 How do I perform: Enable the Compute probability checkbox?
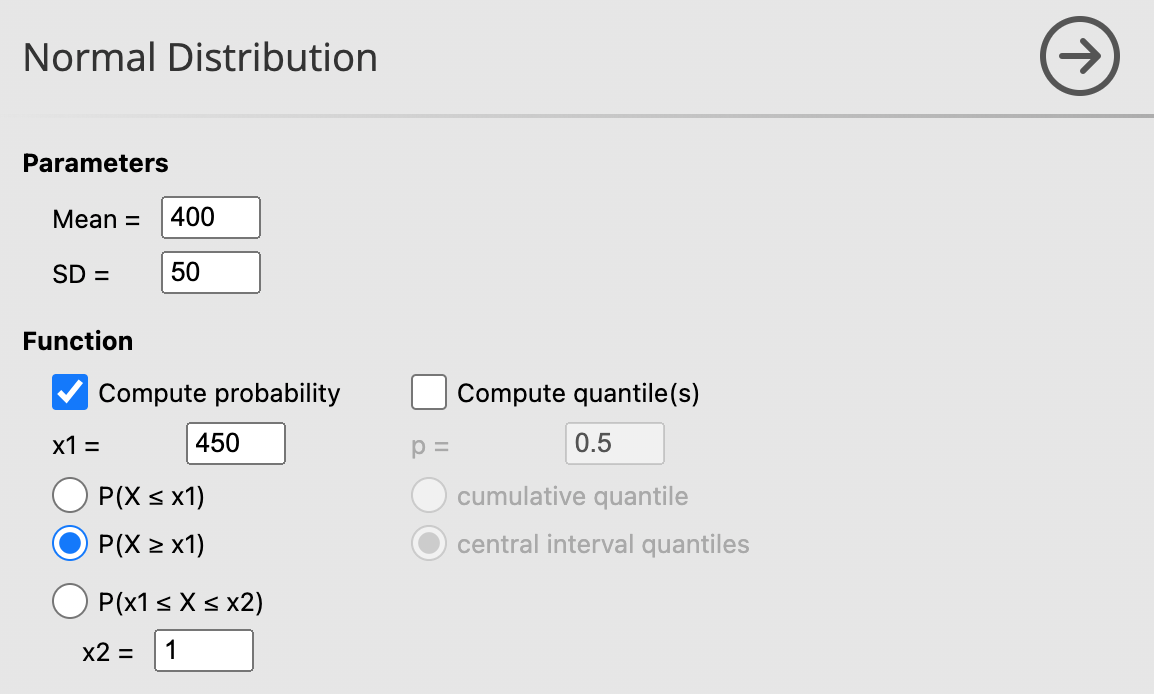69,393
